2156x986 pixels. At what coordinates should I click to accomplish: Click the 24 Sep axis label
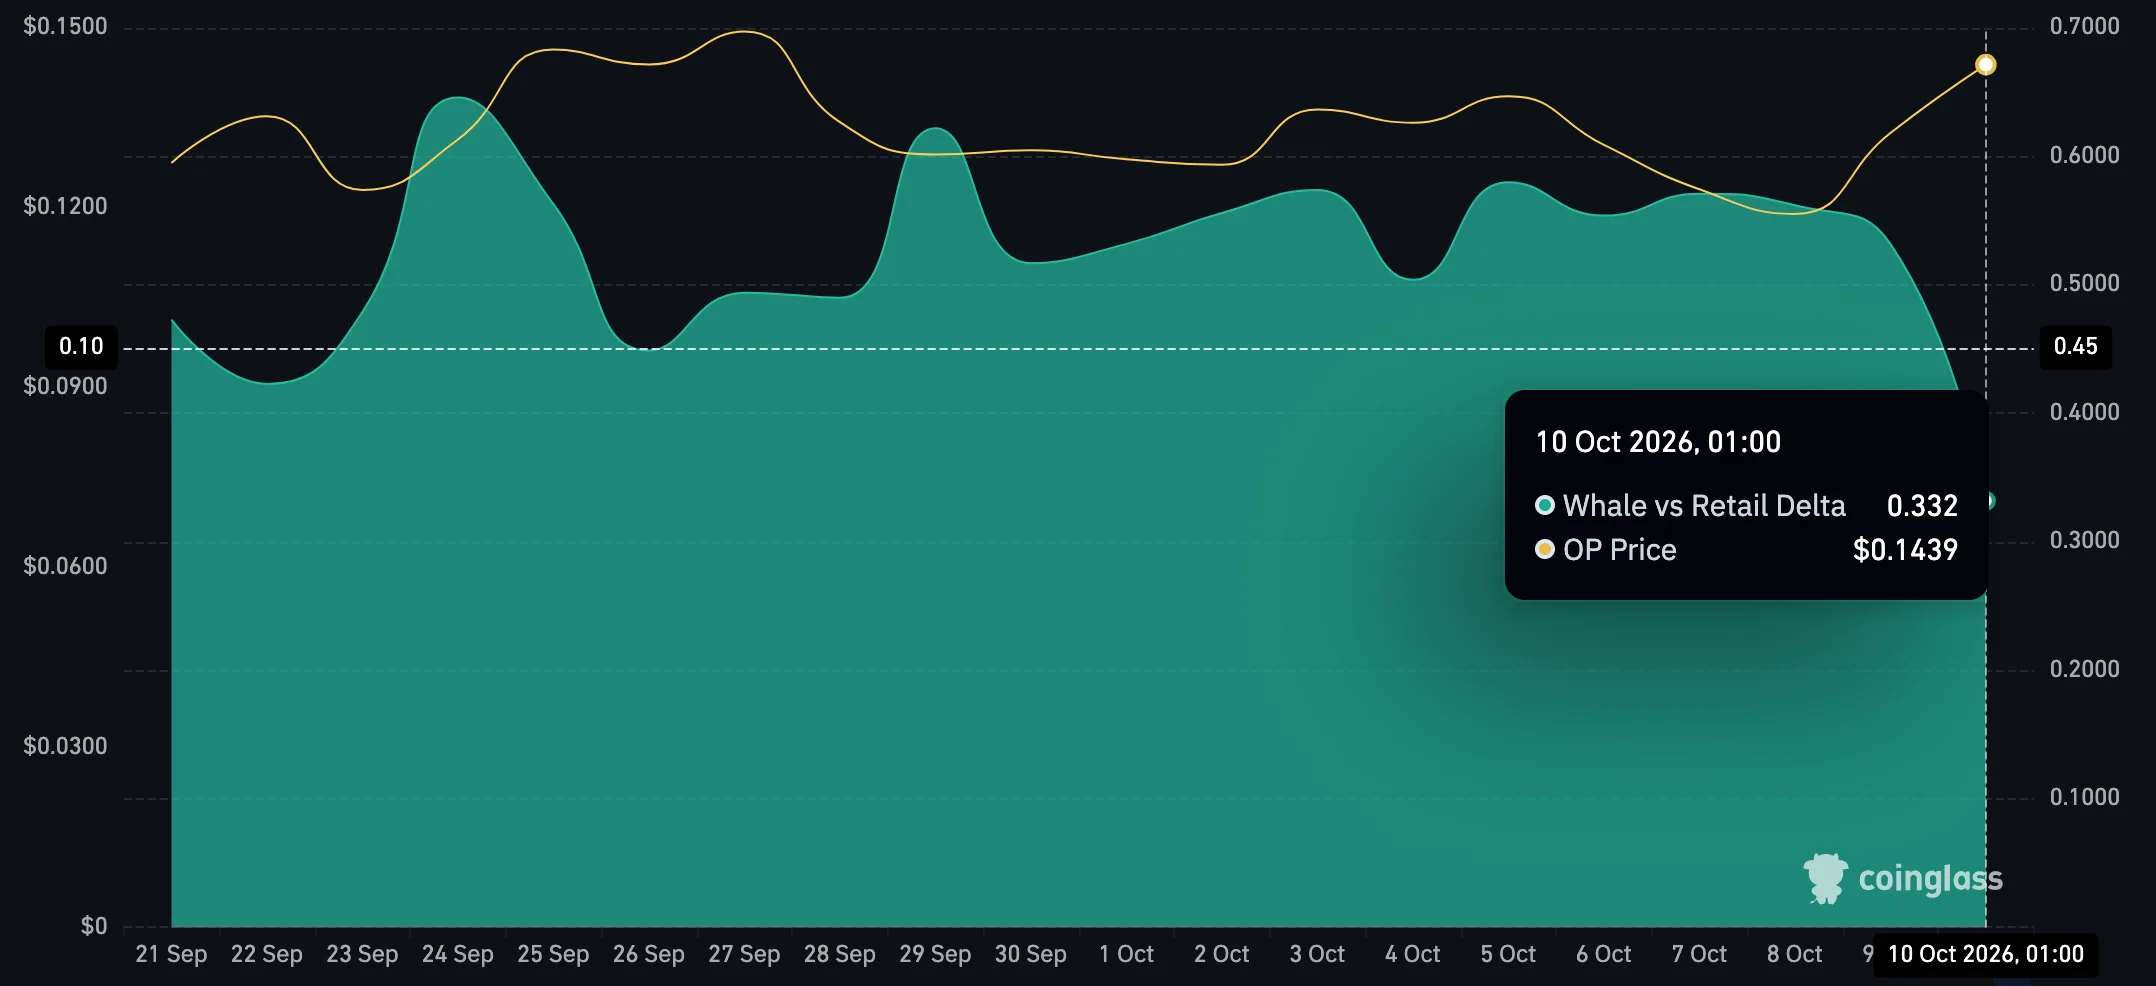click(x=458, y=954)
